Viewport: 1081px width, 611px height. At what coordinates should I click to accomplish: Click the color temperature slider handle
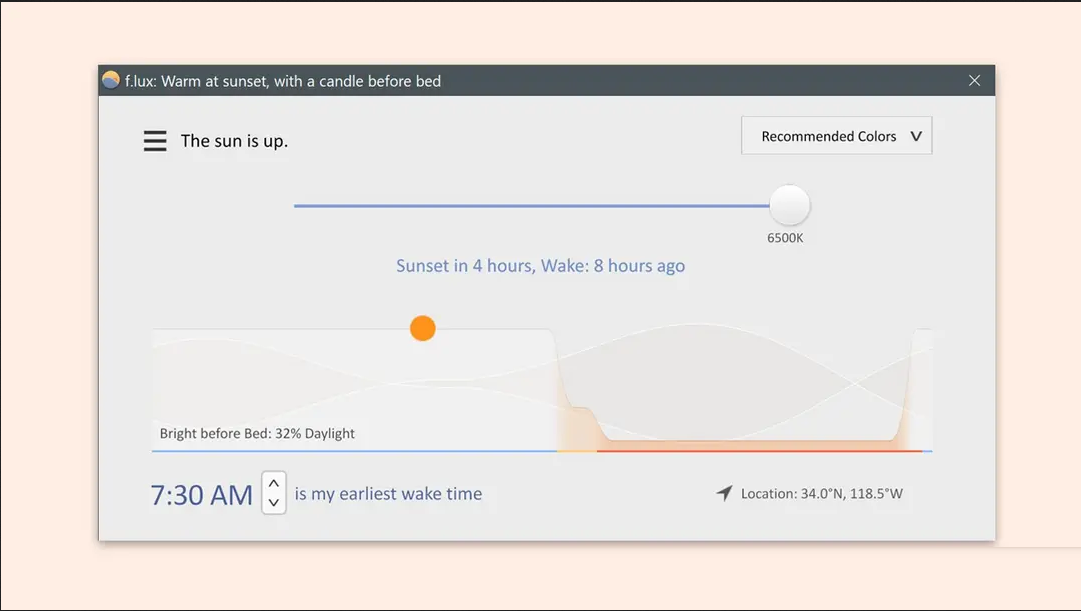point(789,206)
